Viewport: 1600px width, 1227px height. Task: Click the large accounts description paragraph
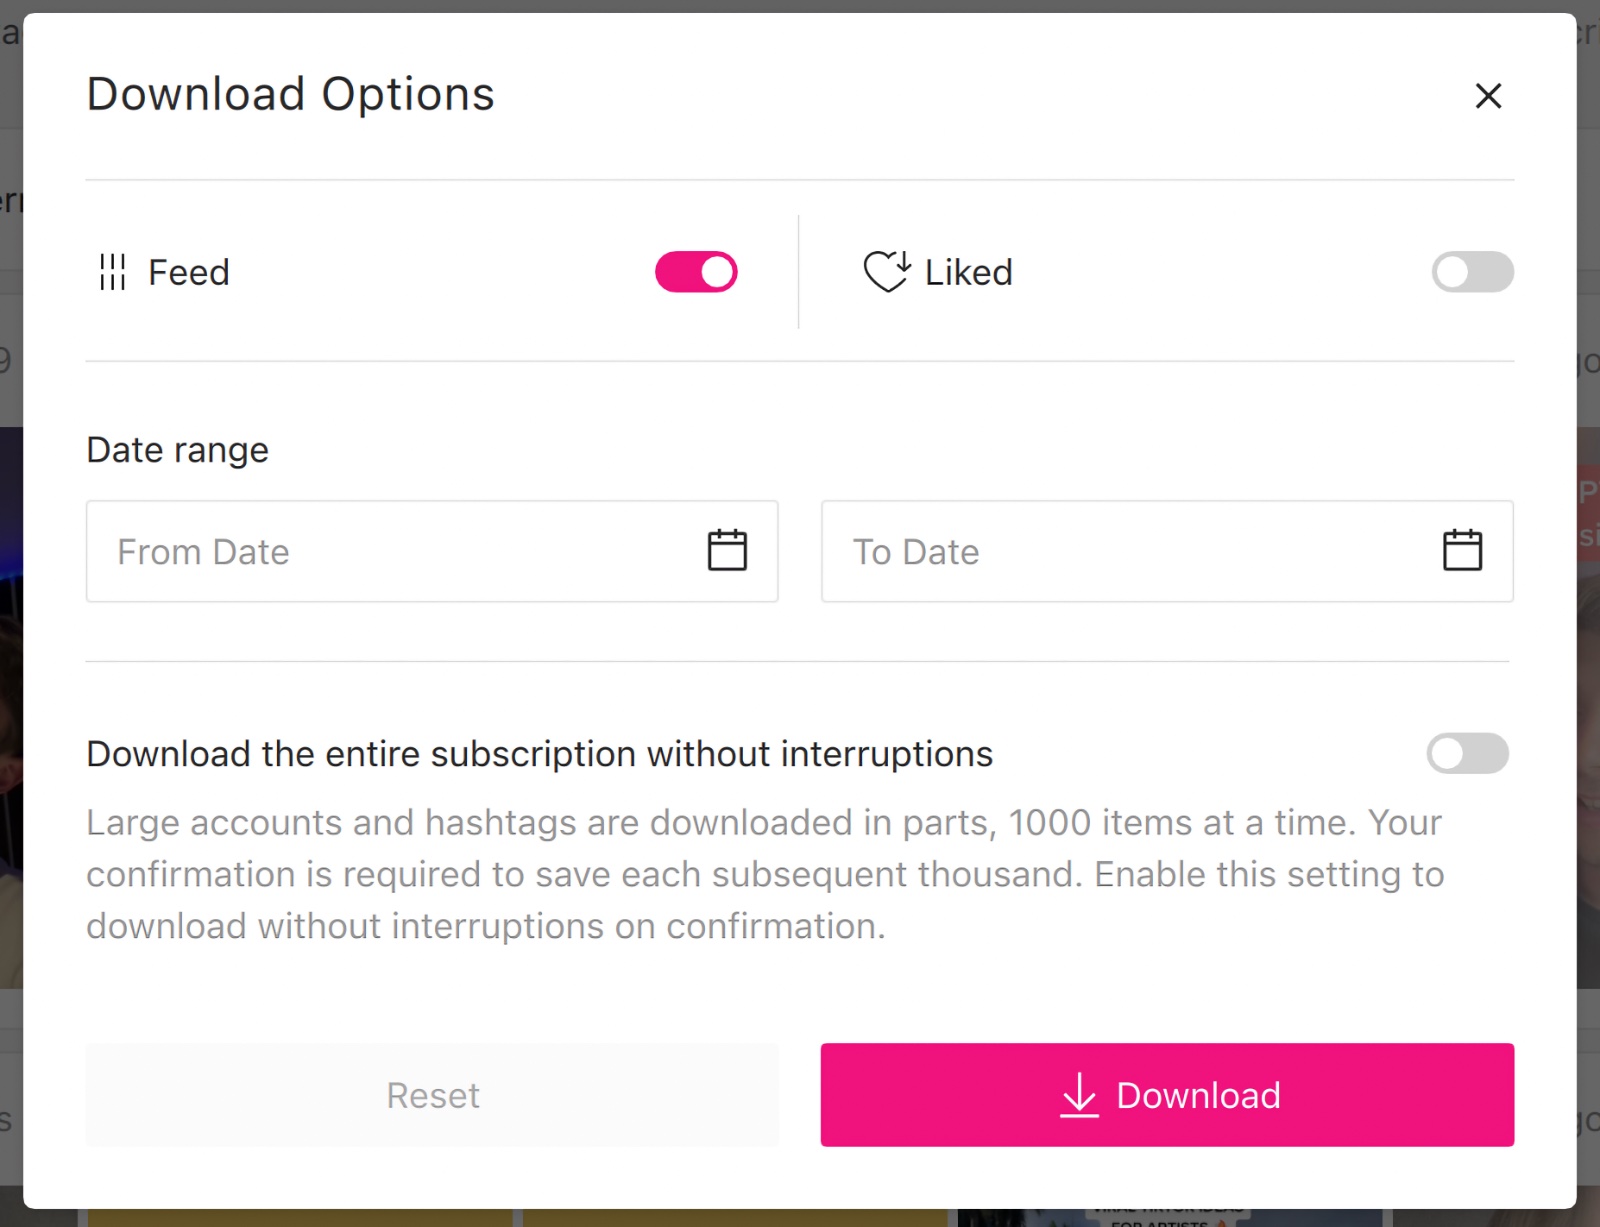(x=765, y=874)
